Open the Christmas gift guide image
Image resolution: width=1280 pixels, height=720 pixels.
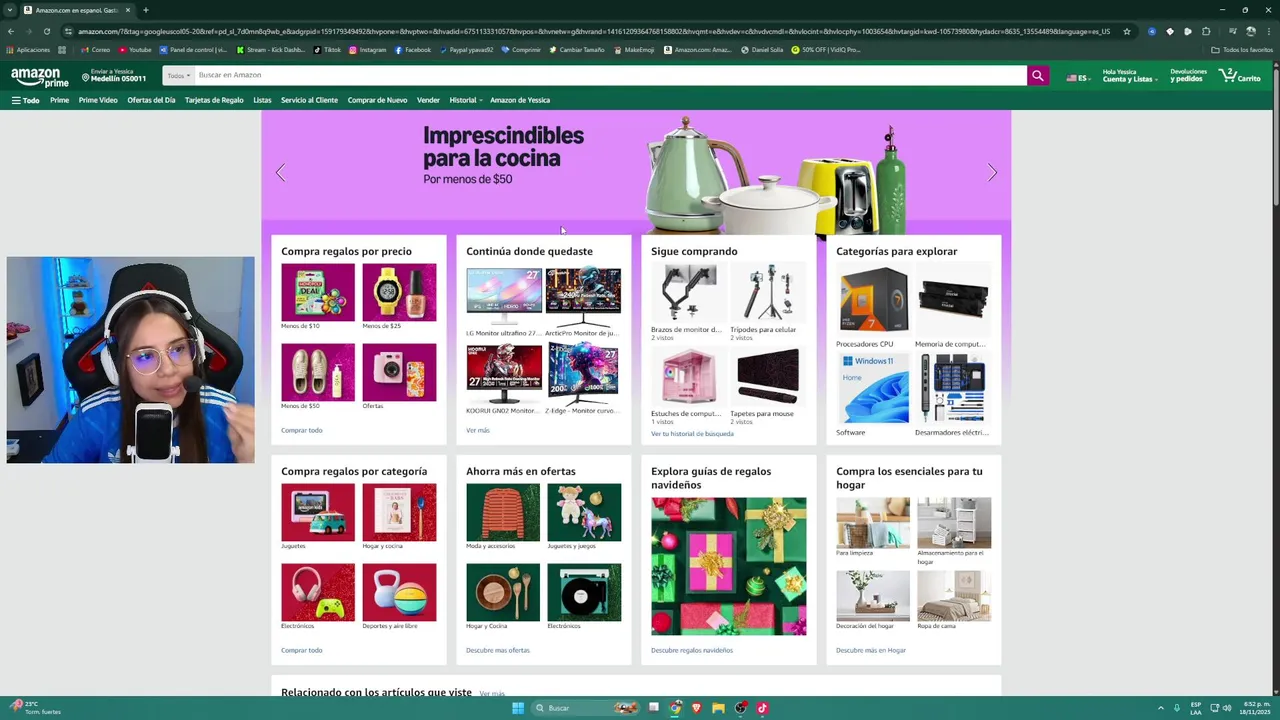tap(728, 566)
